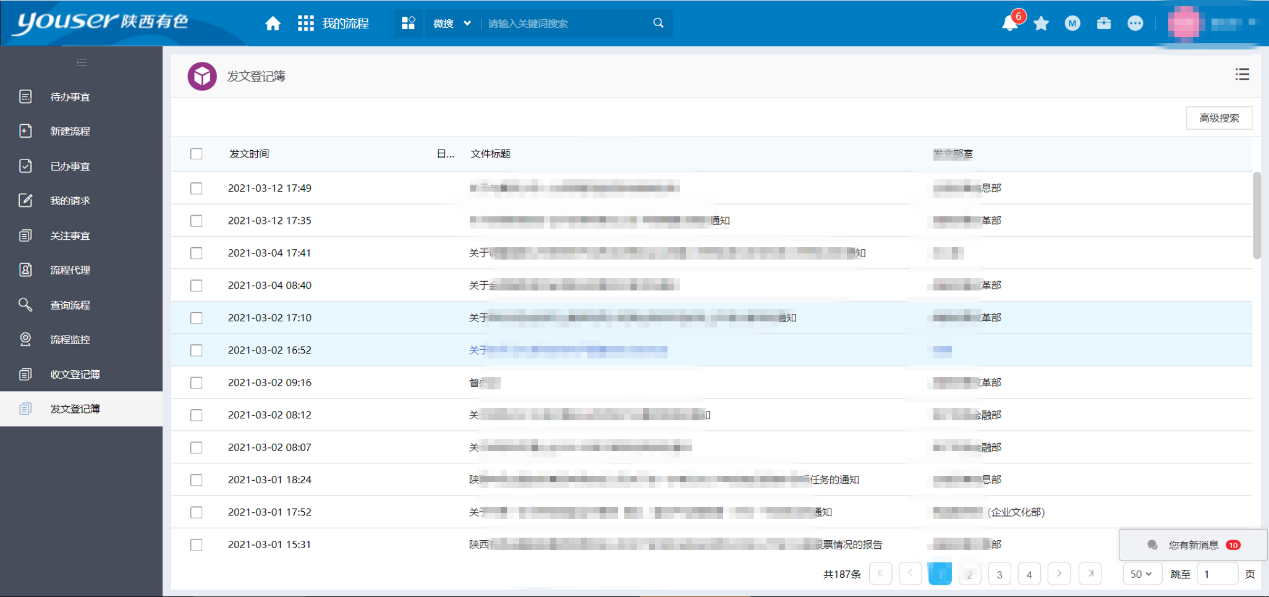Open the notifications bell

click(x=1010, y=23)
